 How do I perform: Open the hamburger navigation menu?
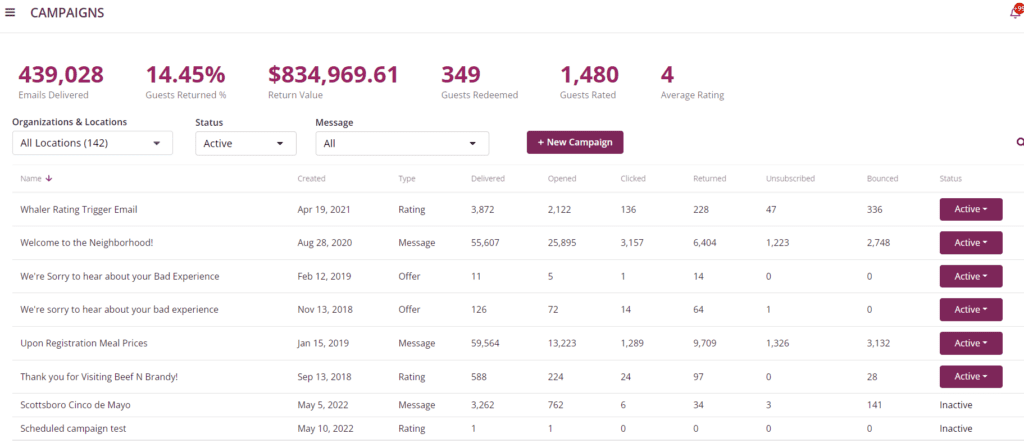click(10, 13)
